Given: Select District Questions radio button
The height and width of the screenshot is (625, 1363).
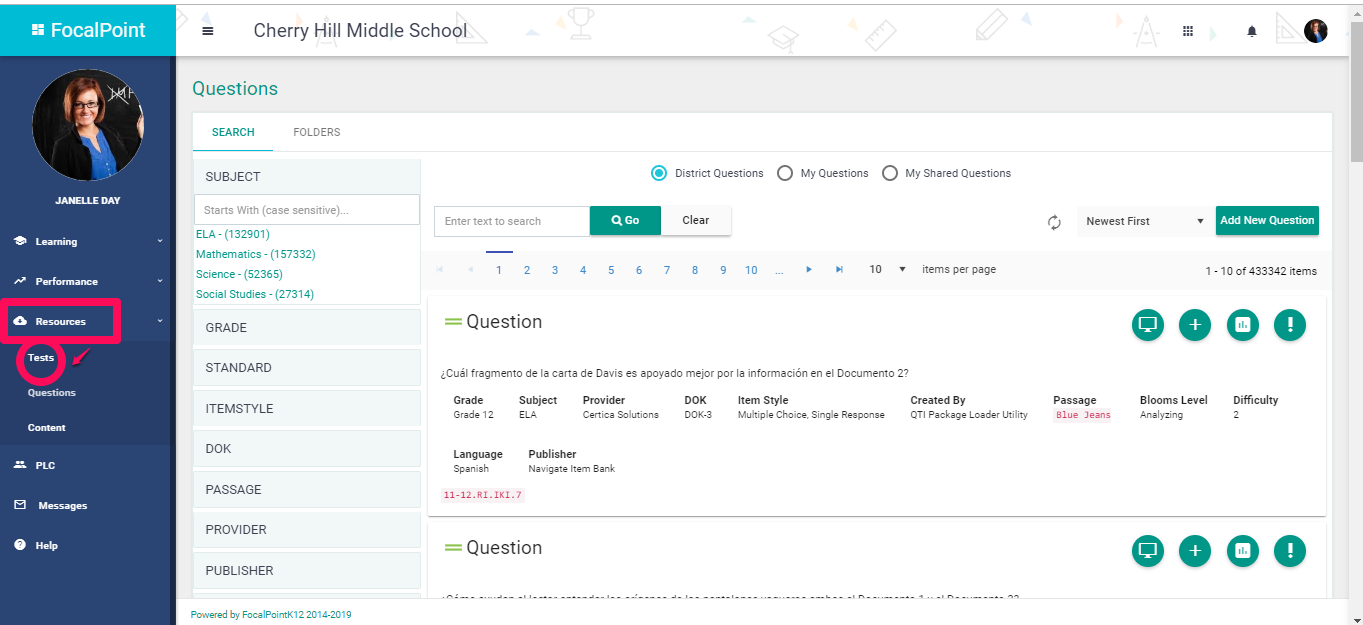Looking at the screenshot, I should point(659,173).
